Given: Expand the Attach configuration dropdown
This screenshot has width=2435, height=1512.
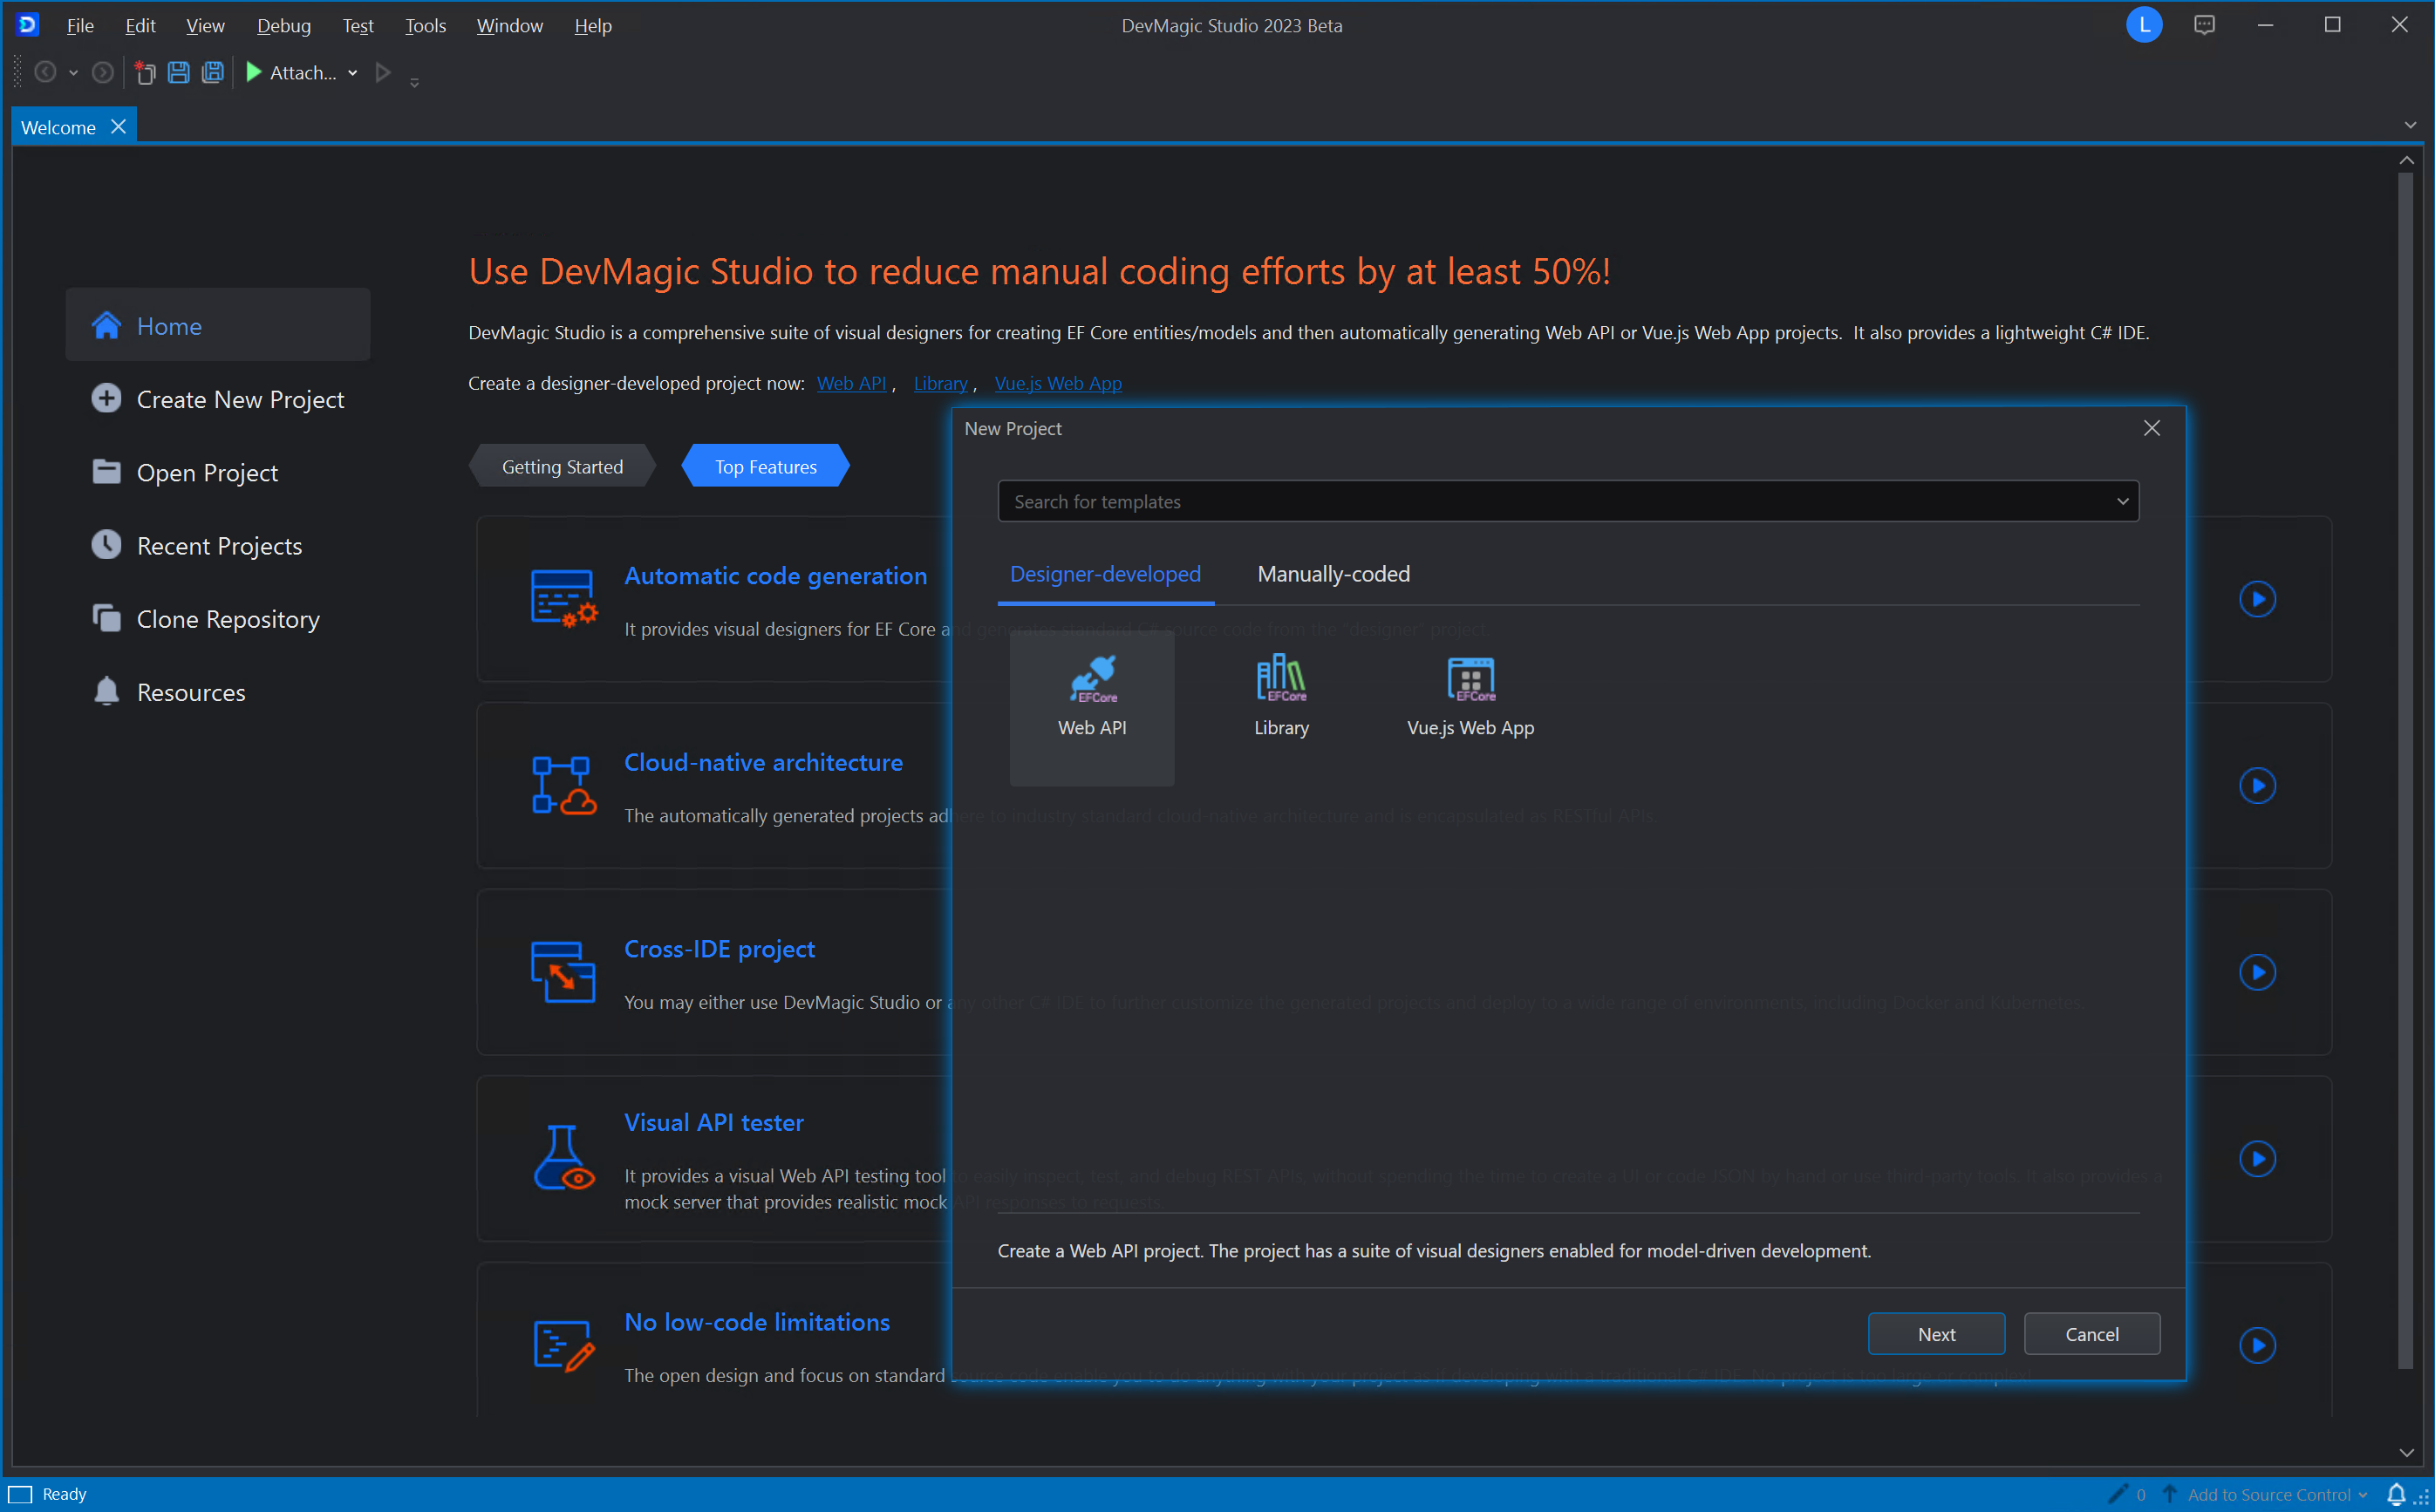Looking at the screenshot, I should [352, 72].
